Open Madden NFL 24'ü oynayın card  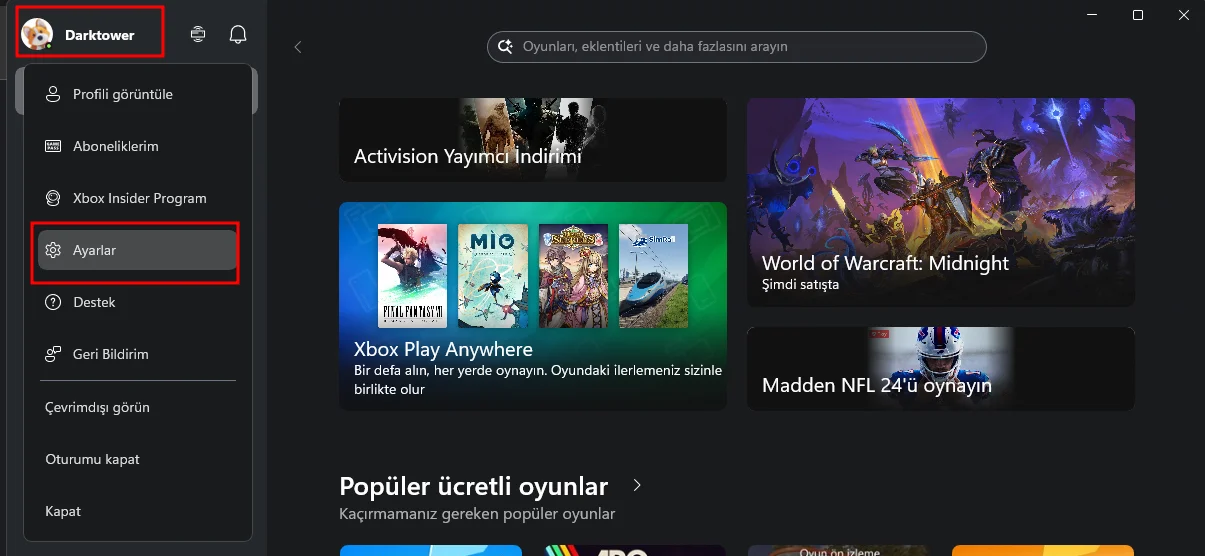pos(941,368)
